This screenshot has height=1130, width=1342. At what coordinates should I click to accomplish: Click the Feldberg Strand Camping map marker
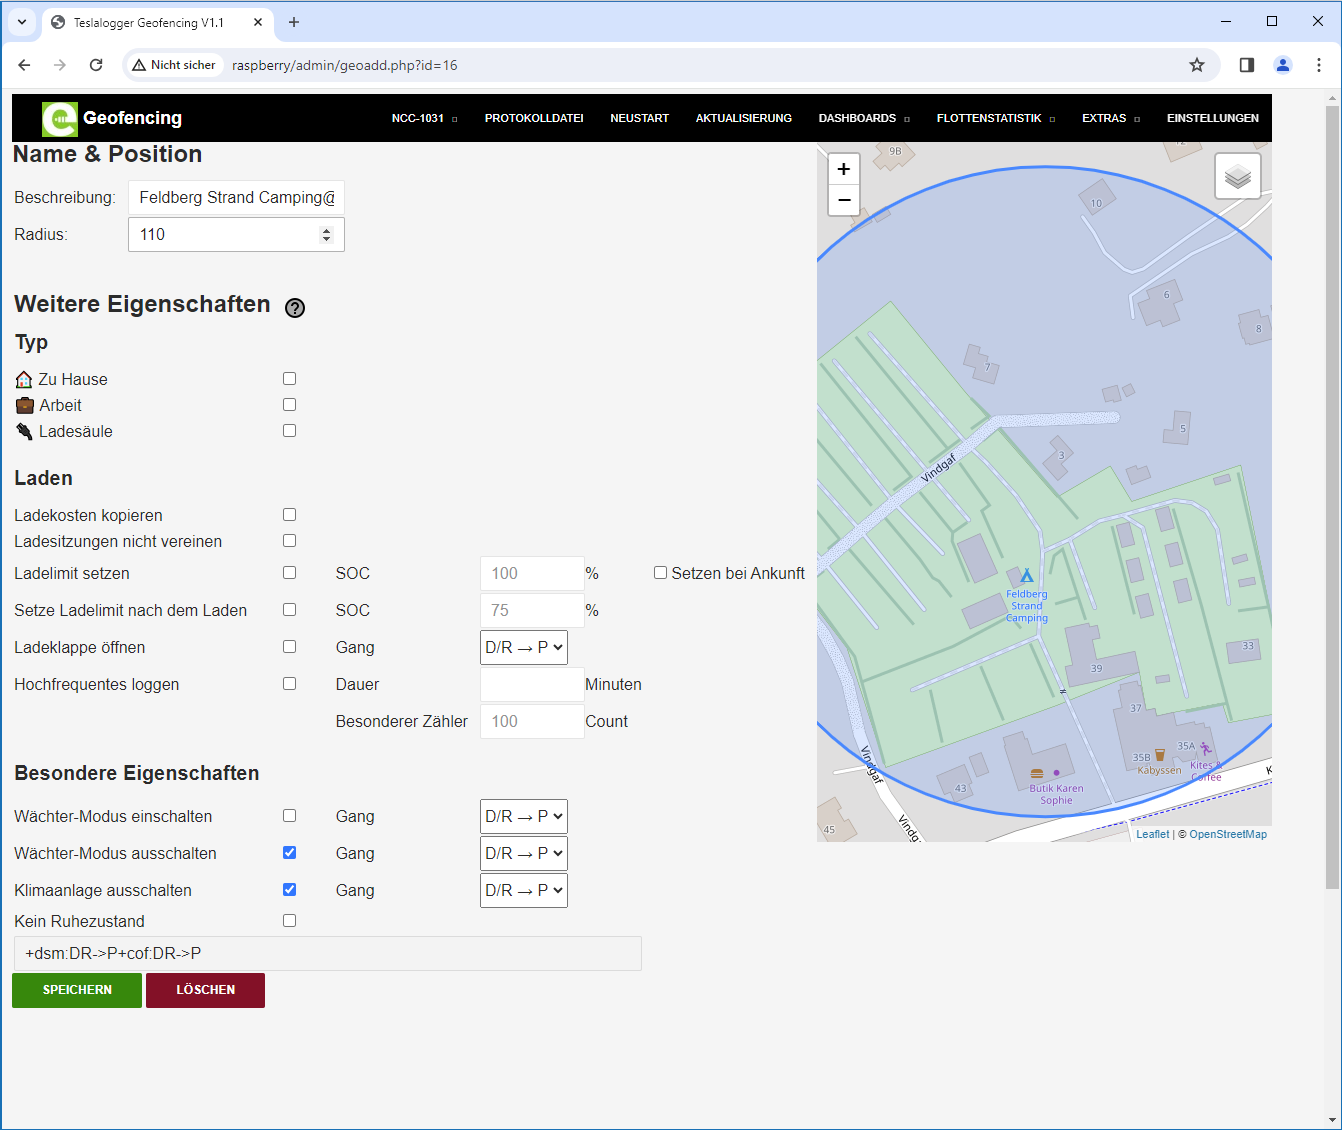pyautogui.click(x=1026, y=576)
